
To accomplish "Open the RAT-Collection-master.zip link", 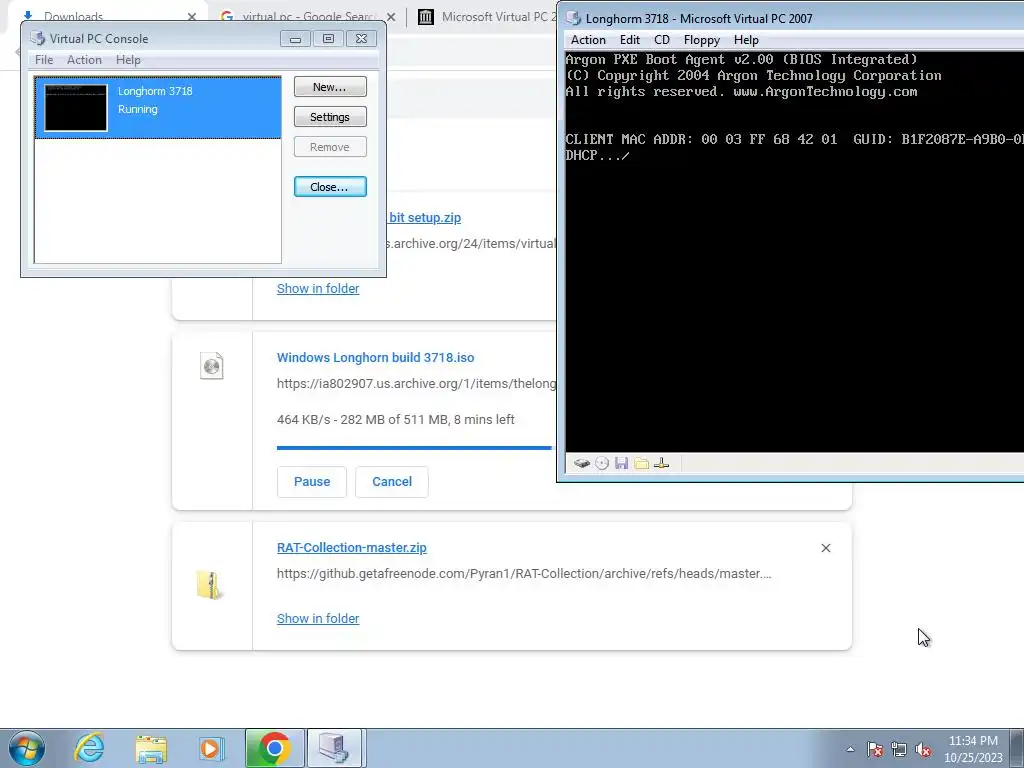I will [351, 548].
